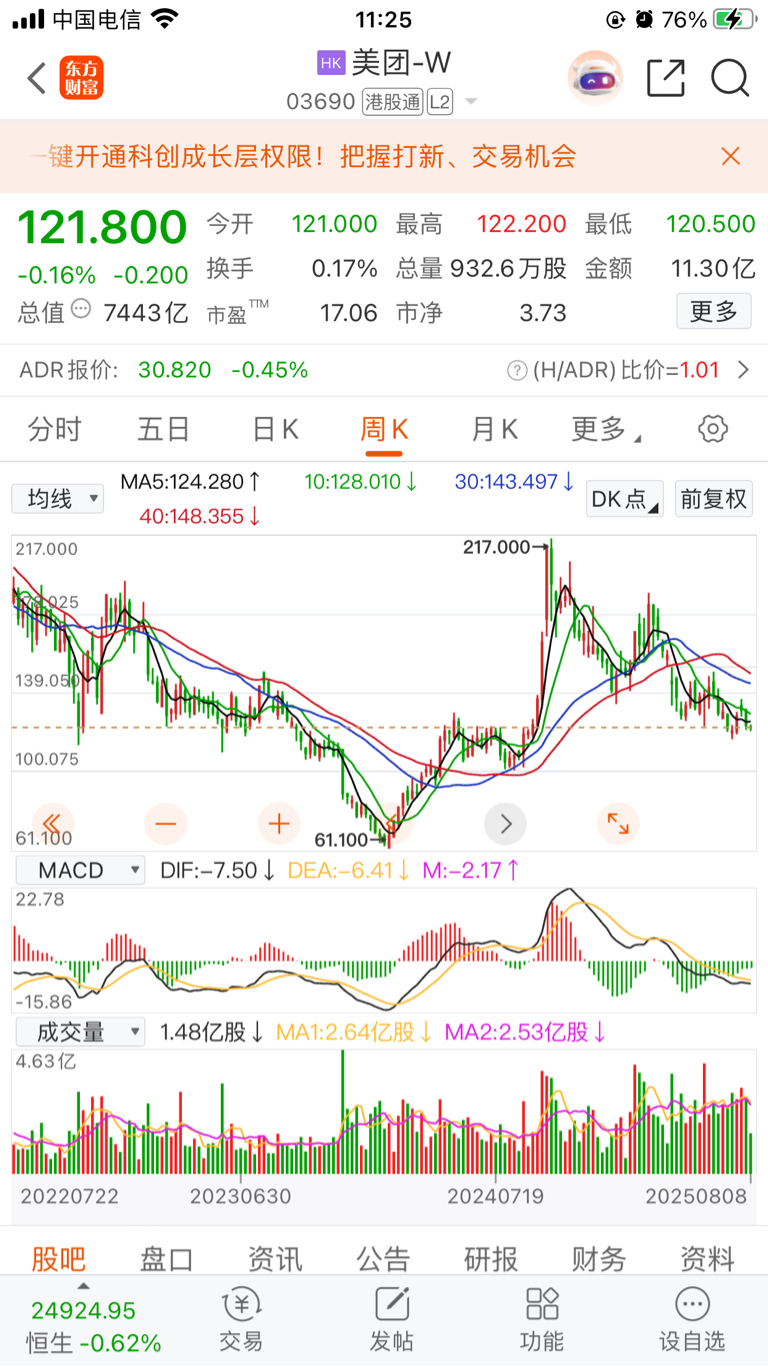This screenshot has width=768, height=1366.
Task: Close the promotional banner
Action: tap(731, 156)
